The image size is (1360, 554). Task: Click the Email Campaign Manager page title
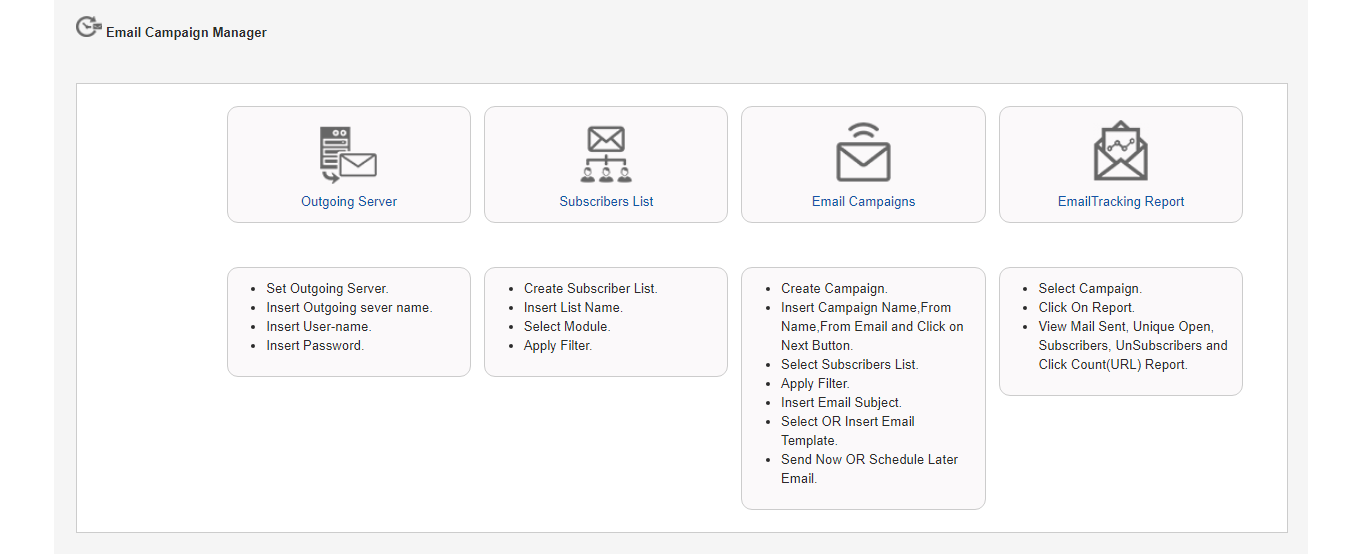186,32
